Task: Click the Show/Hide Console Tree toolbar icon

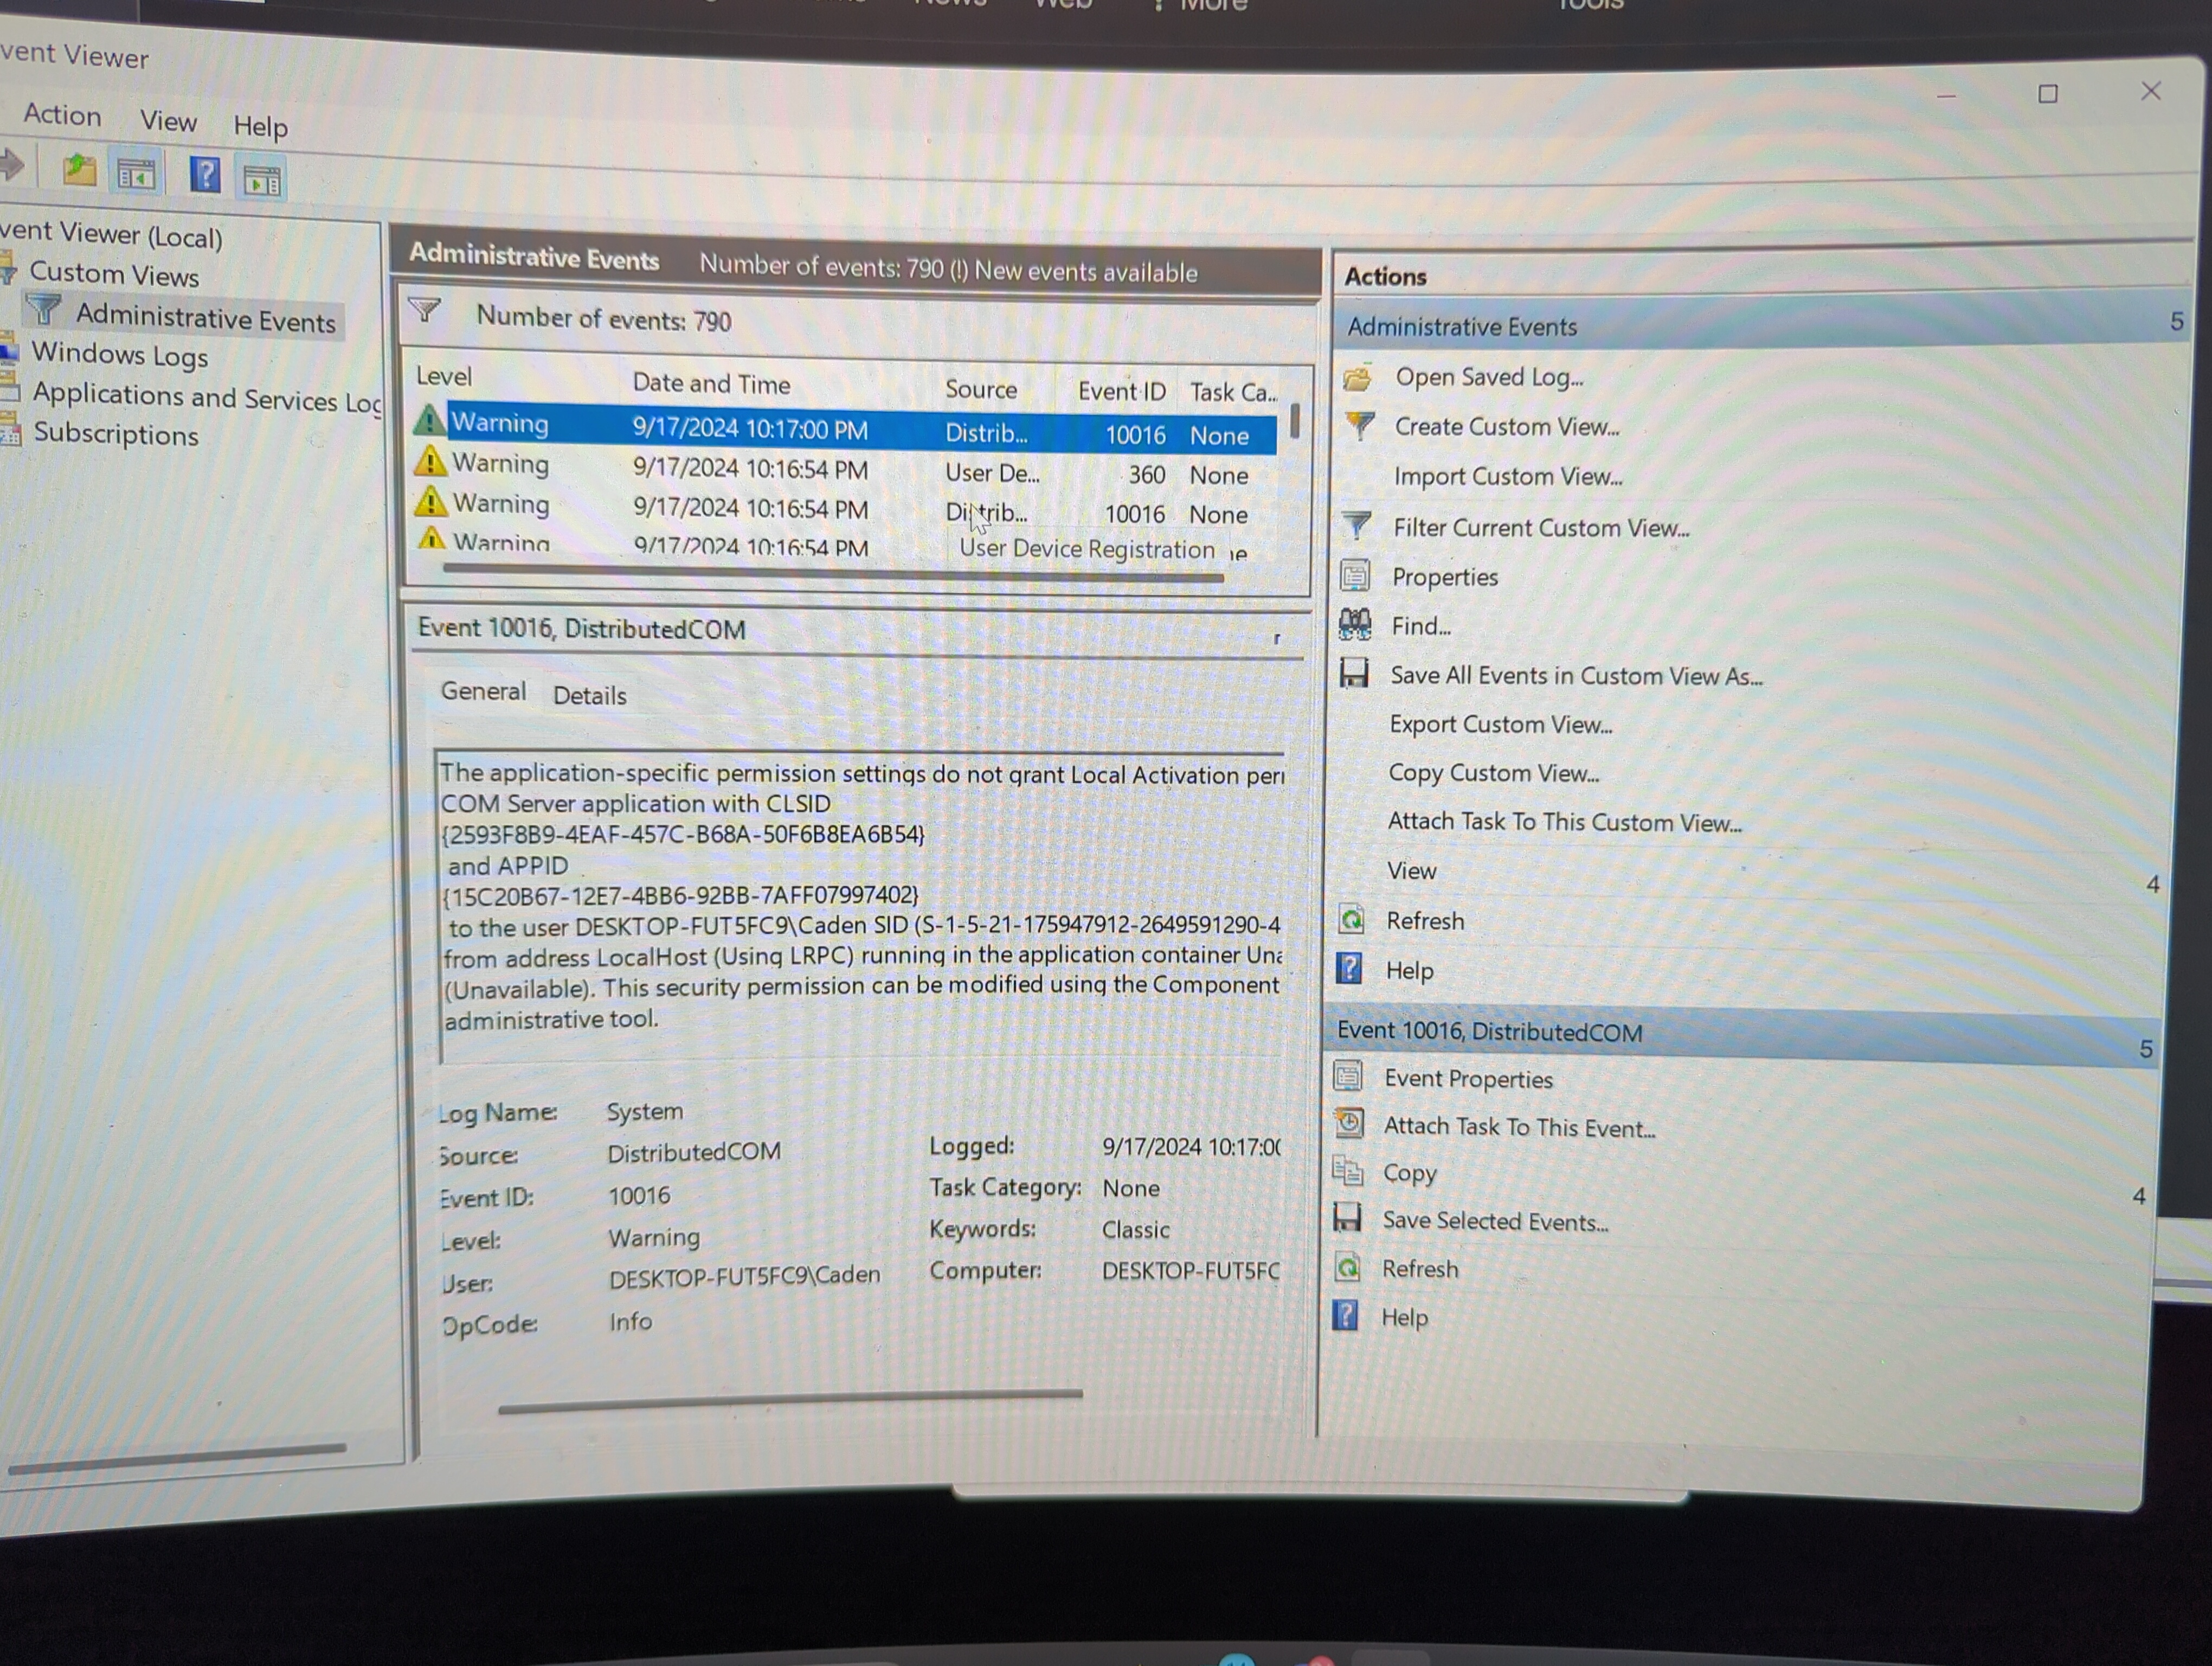Action: (x=136, y=174)
